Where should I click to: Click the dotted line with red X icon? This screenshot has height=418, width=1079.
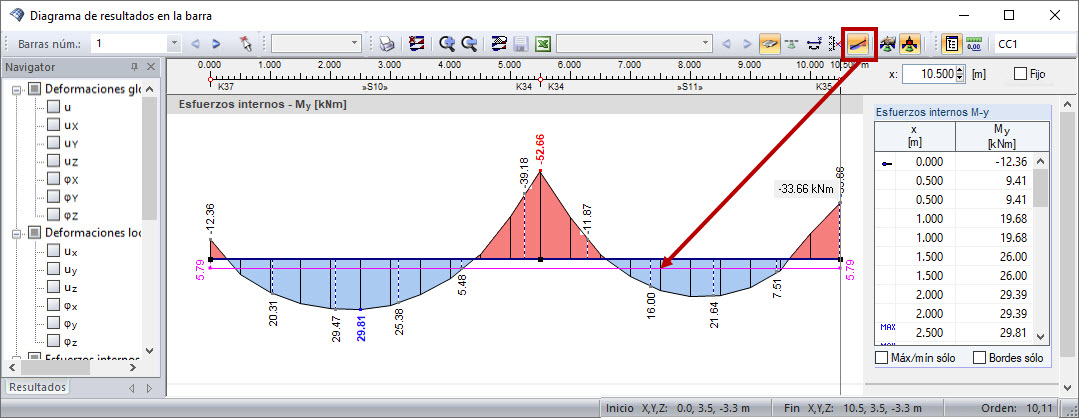835,43
